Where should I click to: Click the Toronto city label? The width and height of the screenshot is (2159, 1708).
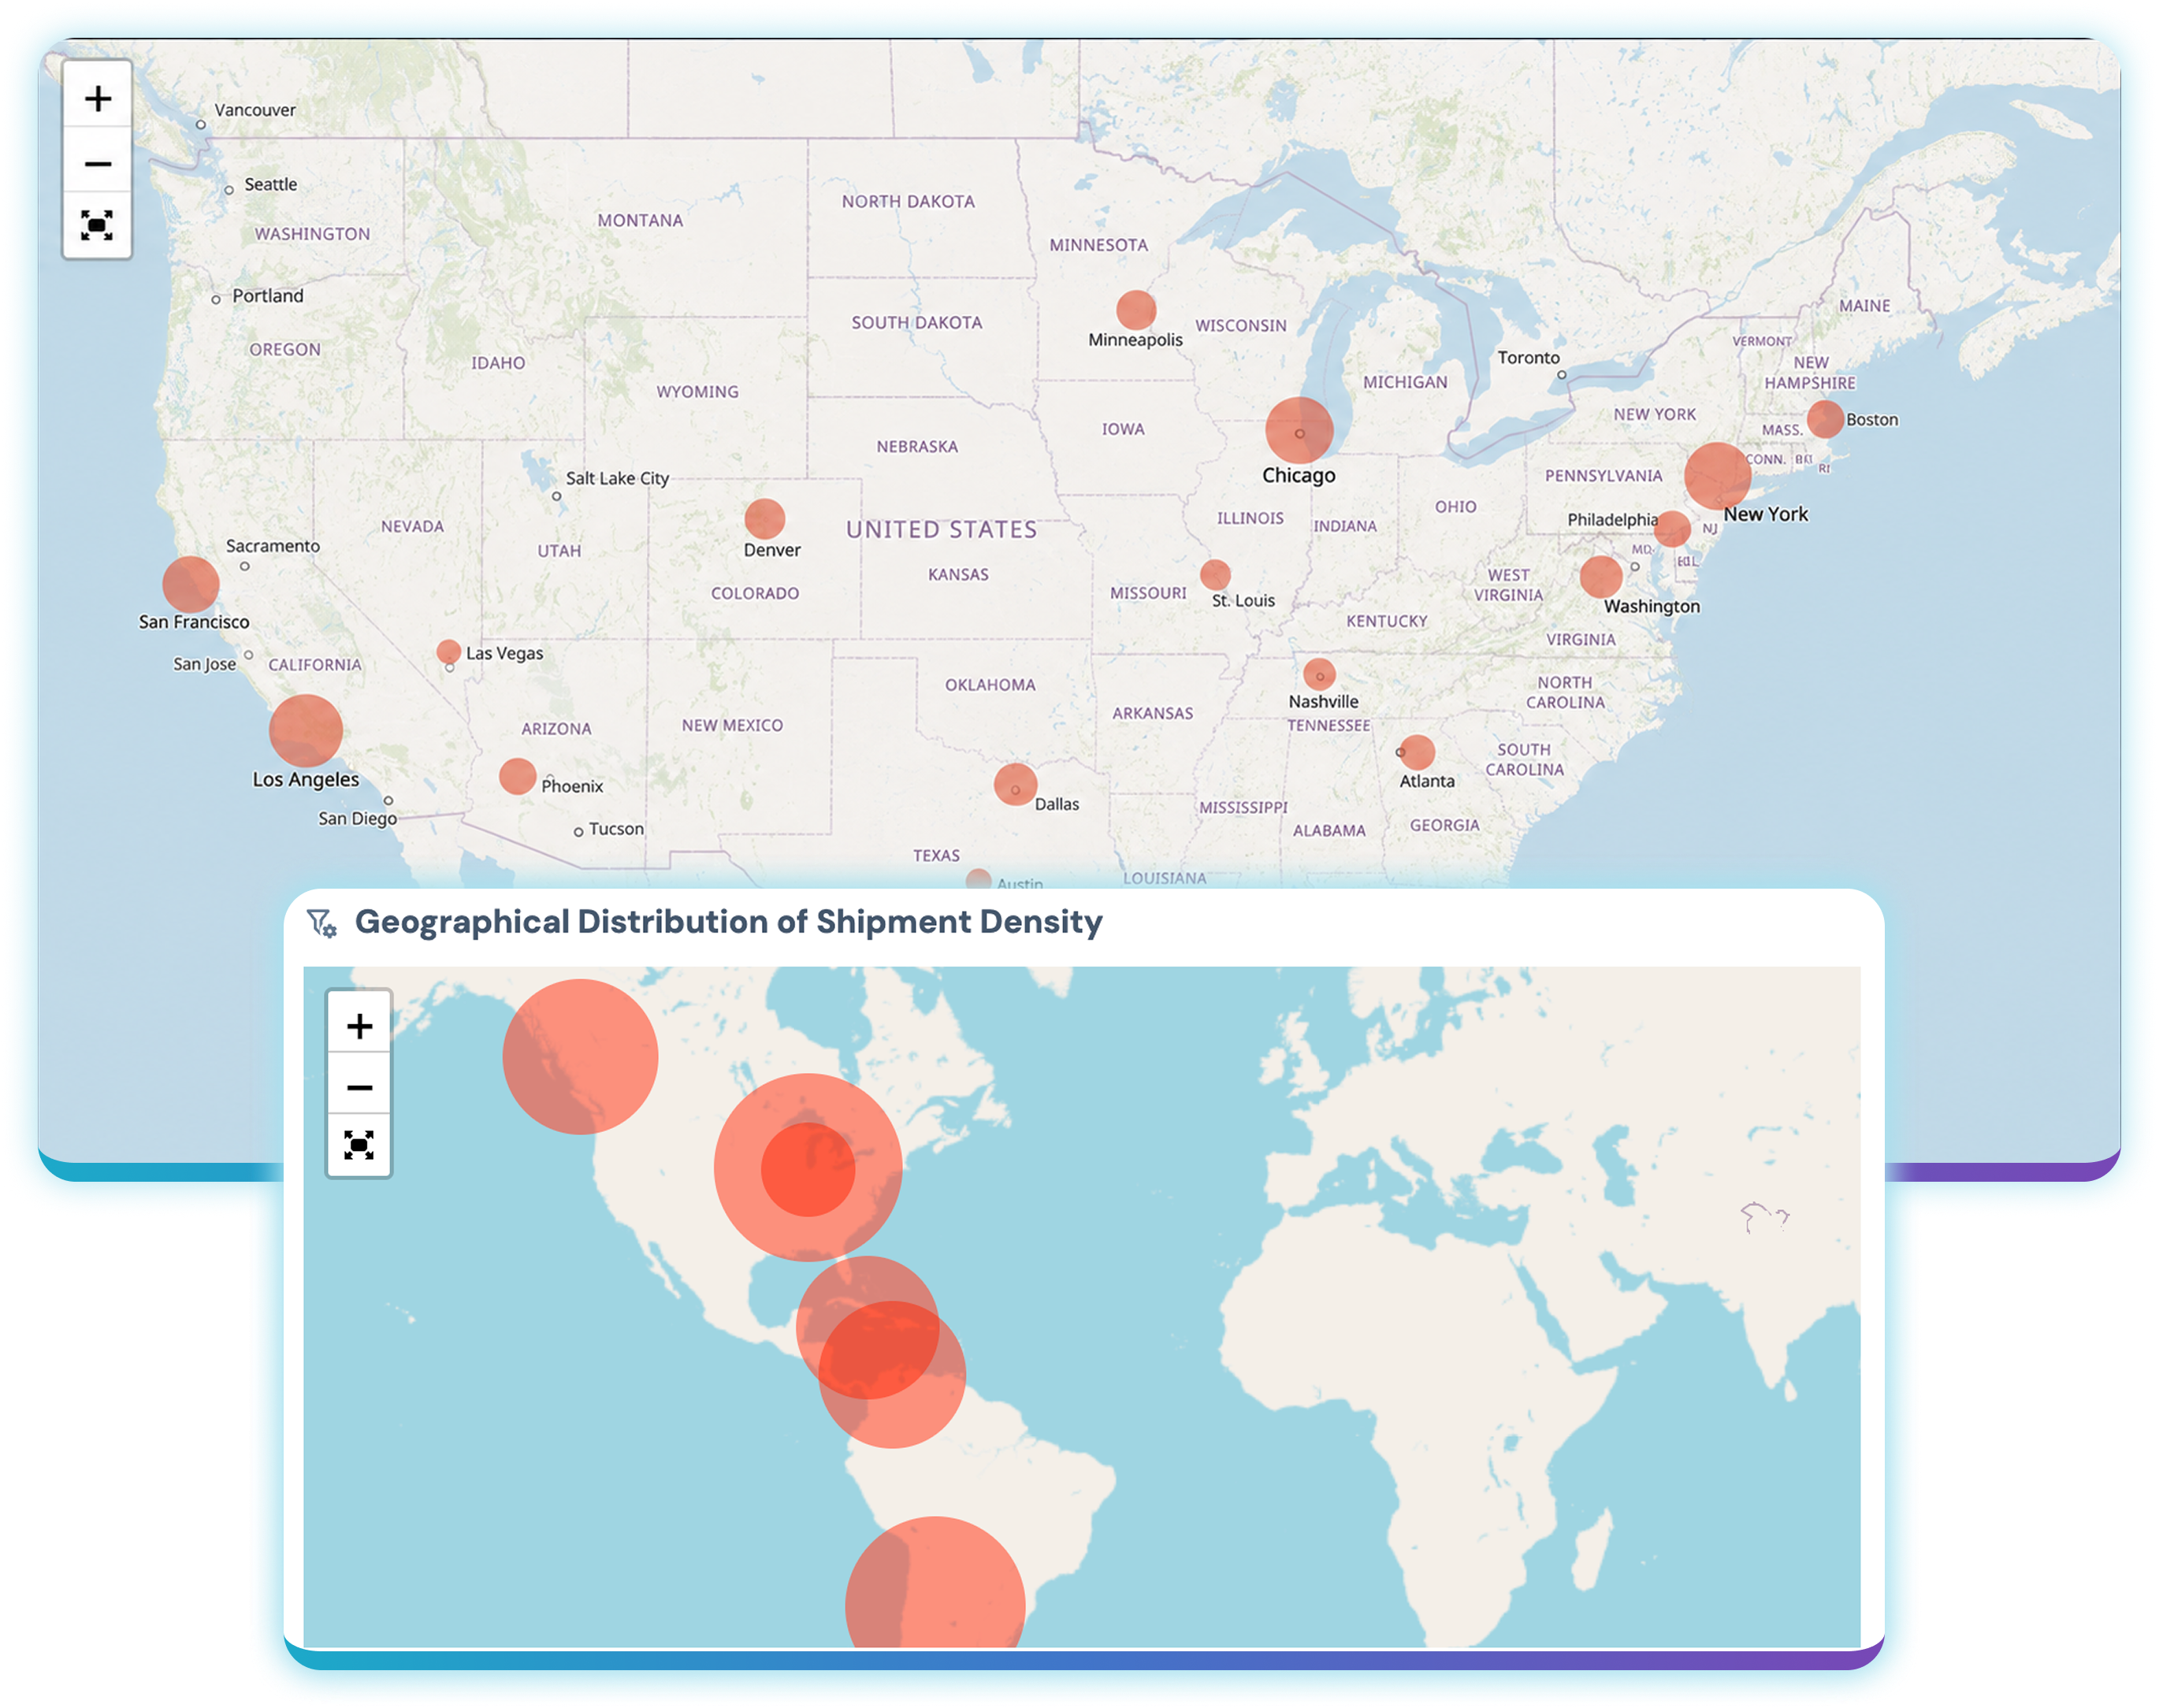(x=1528, y=357)
